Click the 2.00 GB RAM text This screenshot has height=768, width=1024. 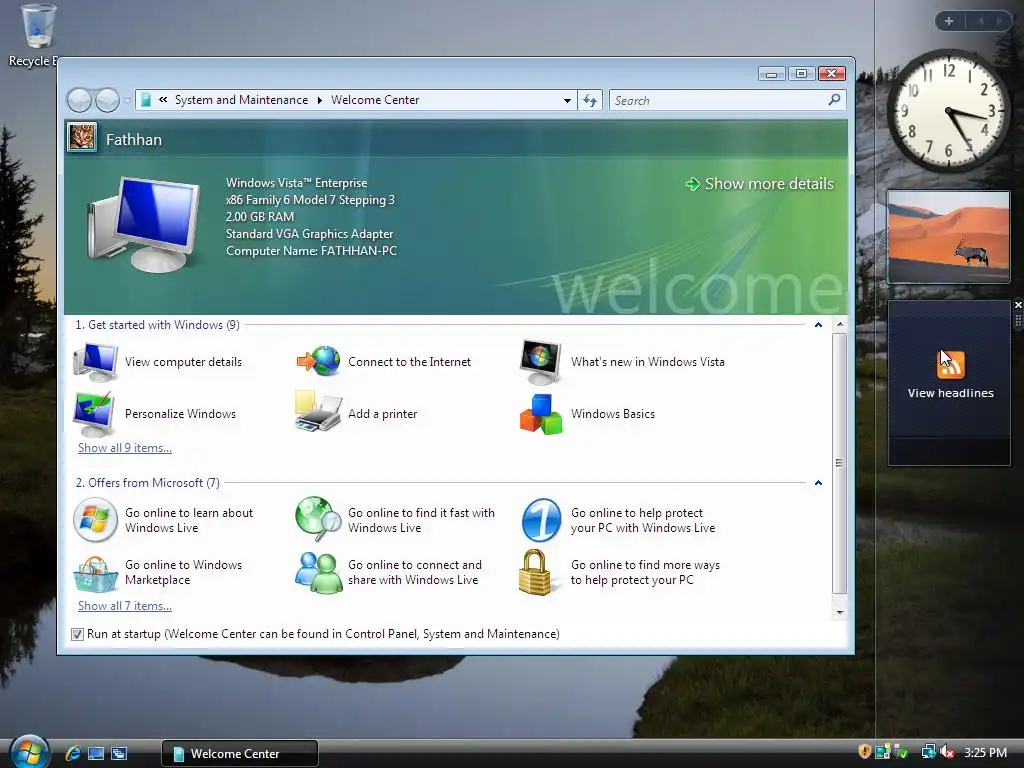tap(260, 217)
